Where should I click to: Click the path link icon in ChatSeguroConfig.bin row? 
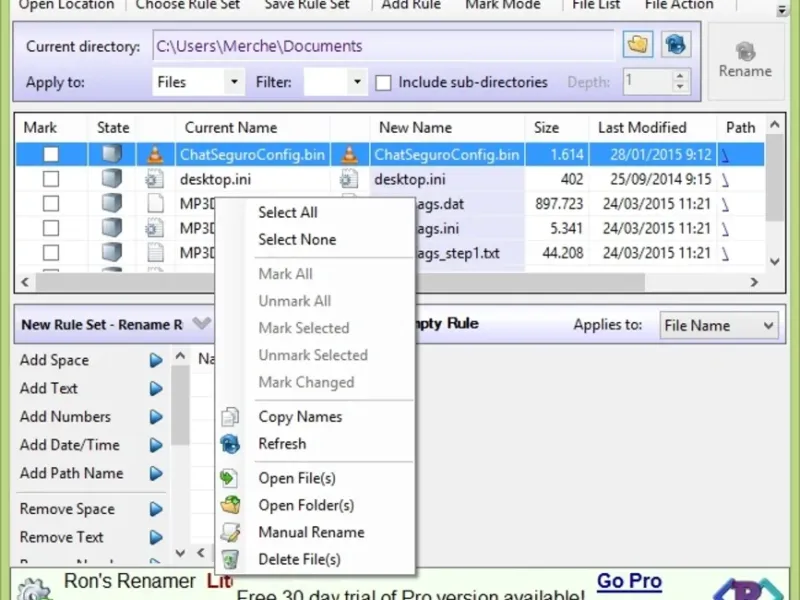coord(725,155)
